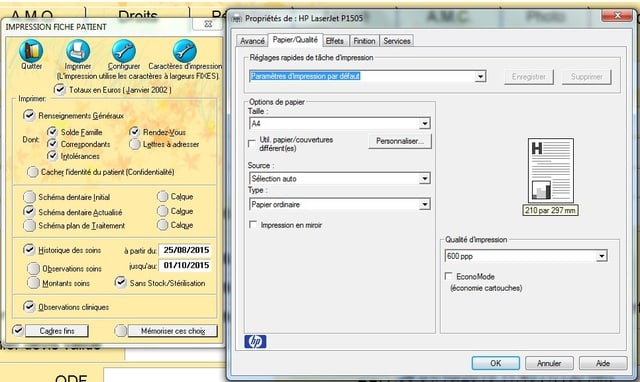
Task: Click the Enregistrer button
Action: point(529,77)
